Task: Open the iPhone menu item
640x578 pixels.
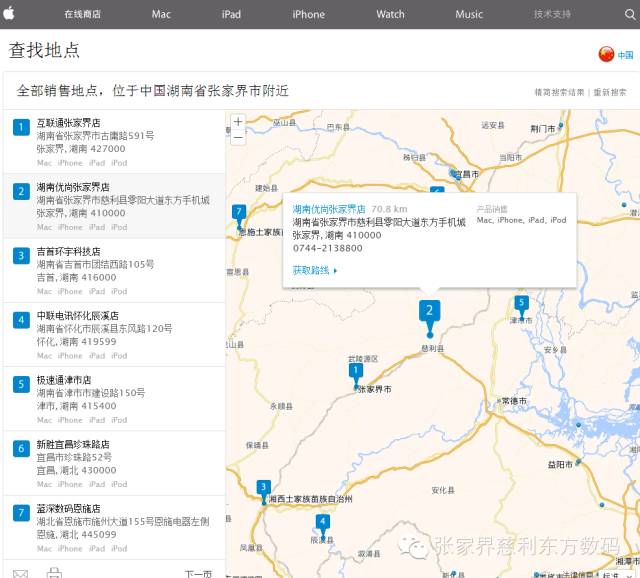Action: pos(309,14)
